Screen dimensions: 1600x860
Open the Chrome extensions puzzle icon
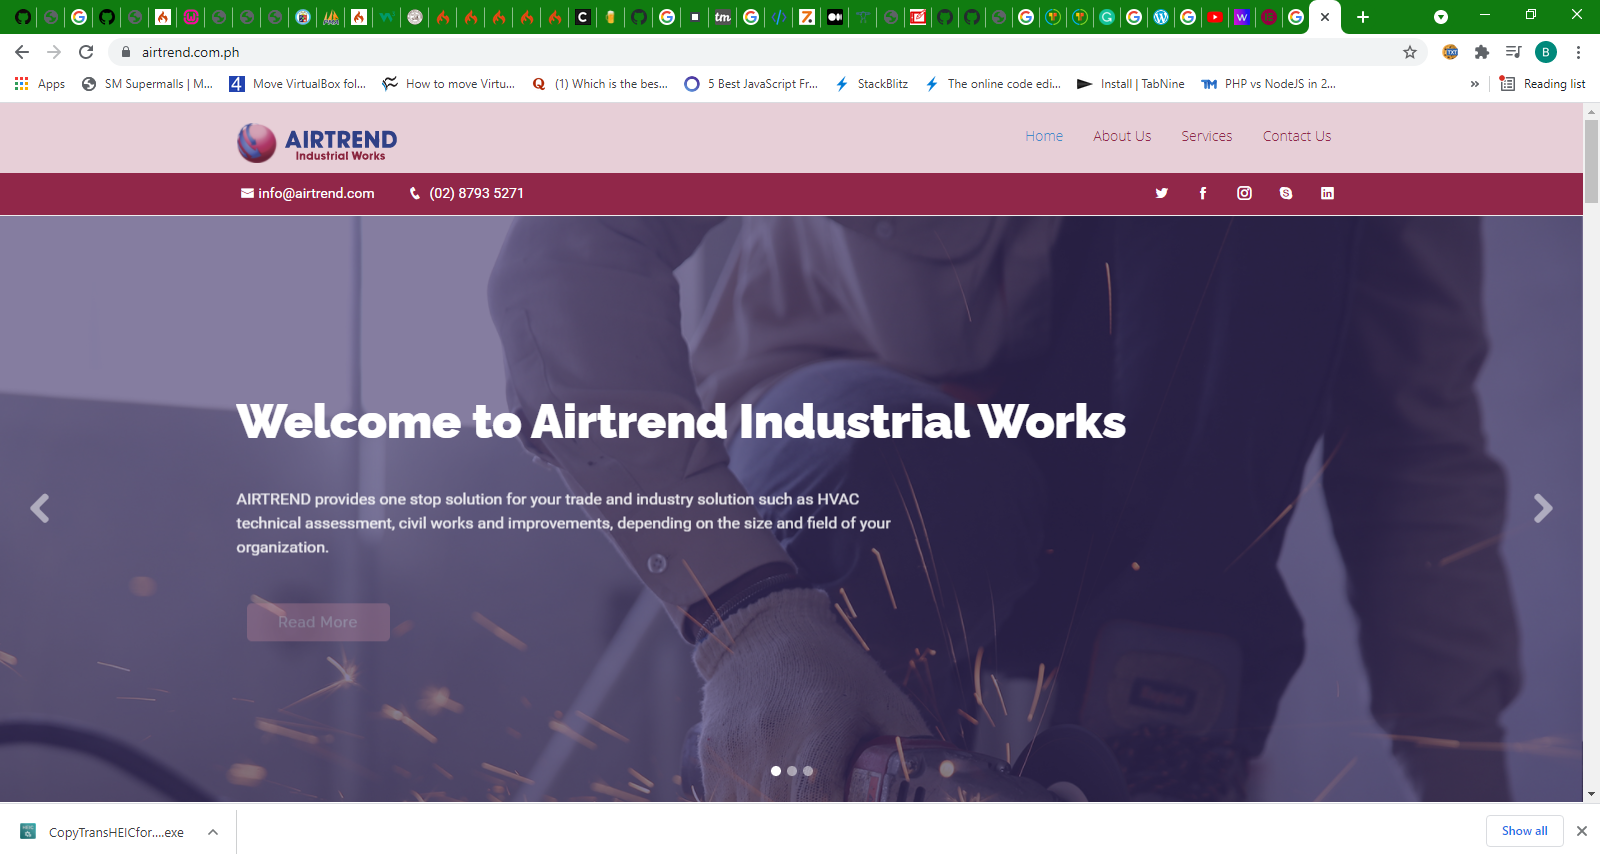pyautogui.click(x=1482, y=52)
